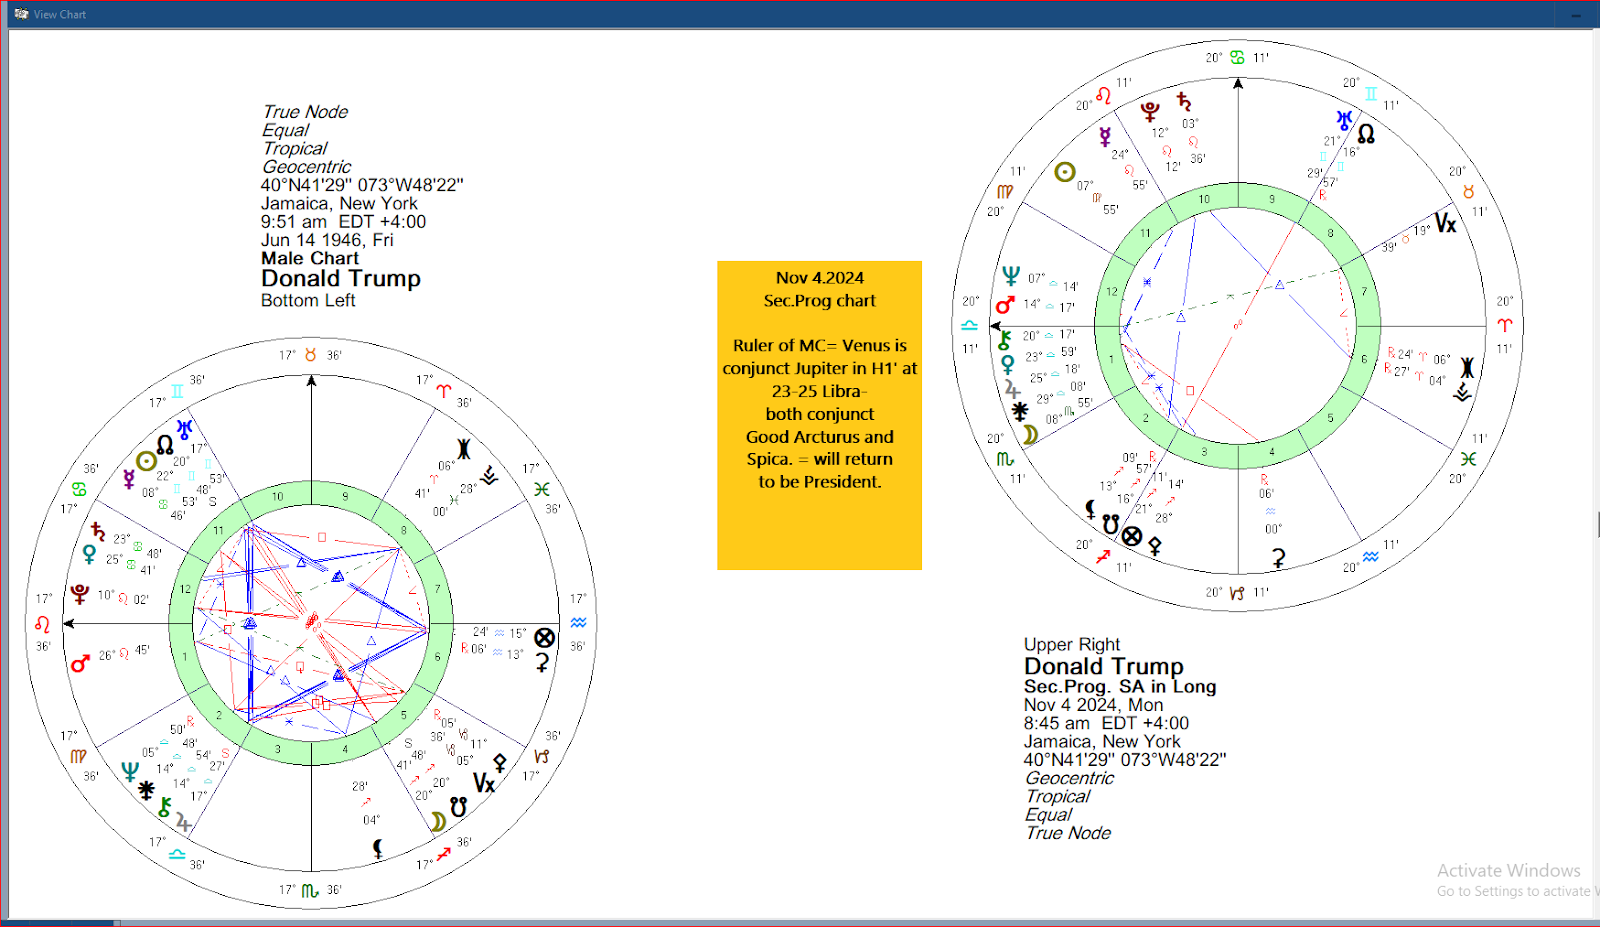Click "Nov 4 2024, Mon" progressed date
1600x927 pixels.
pos(1094,705)
